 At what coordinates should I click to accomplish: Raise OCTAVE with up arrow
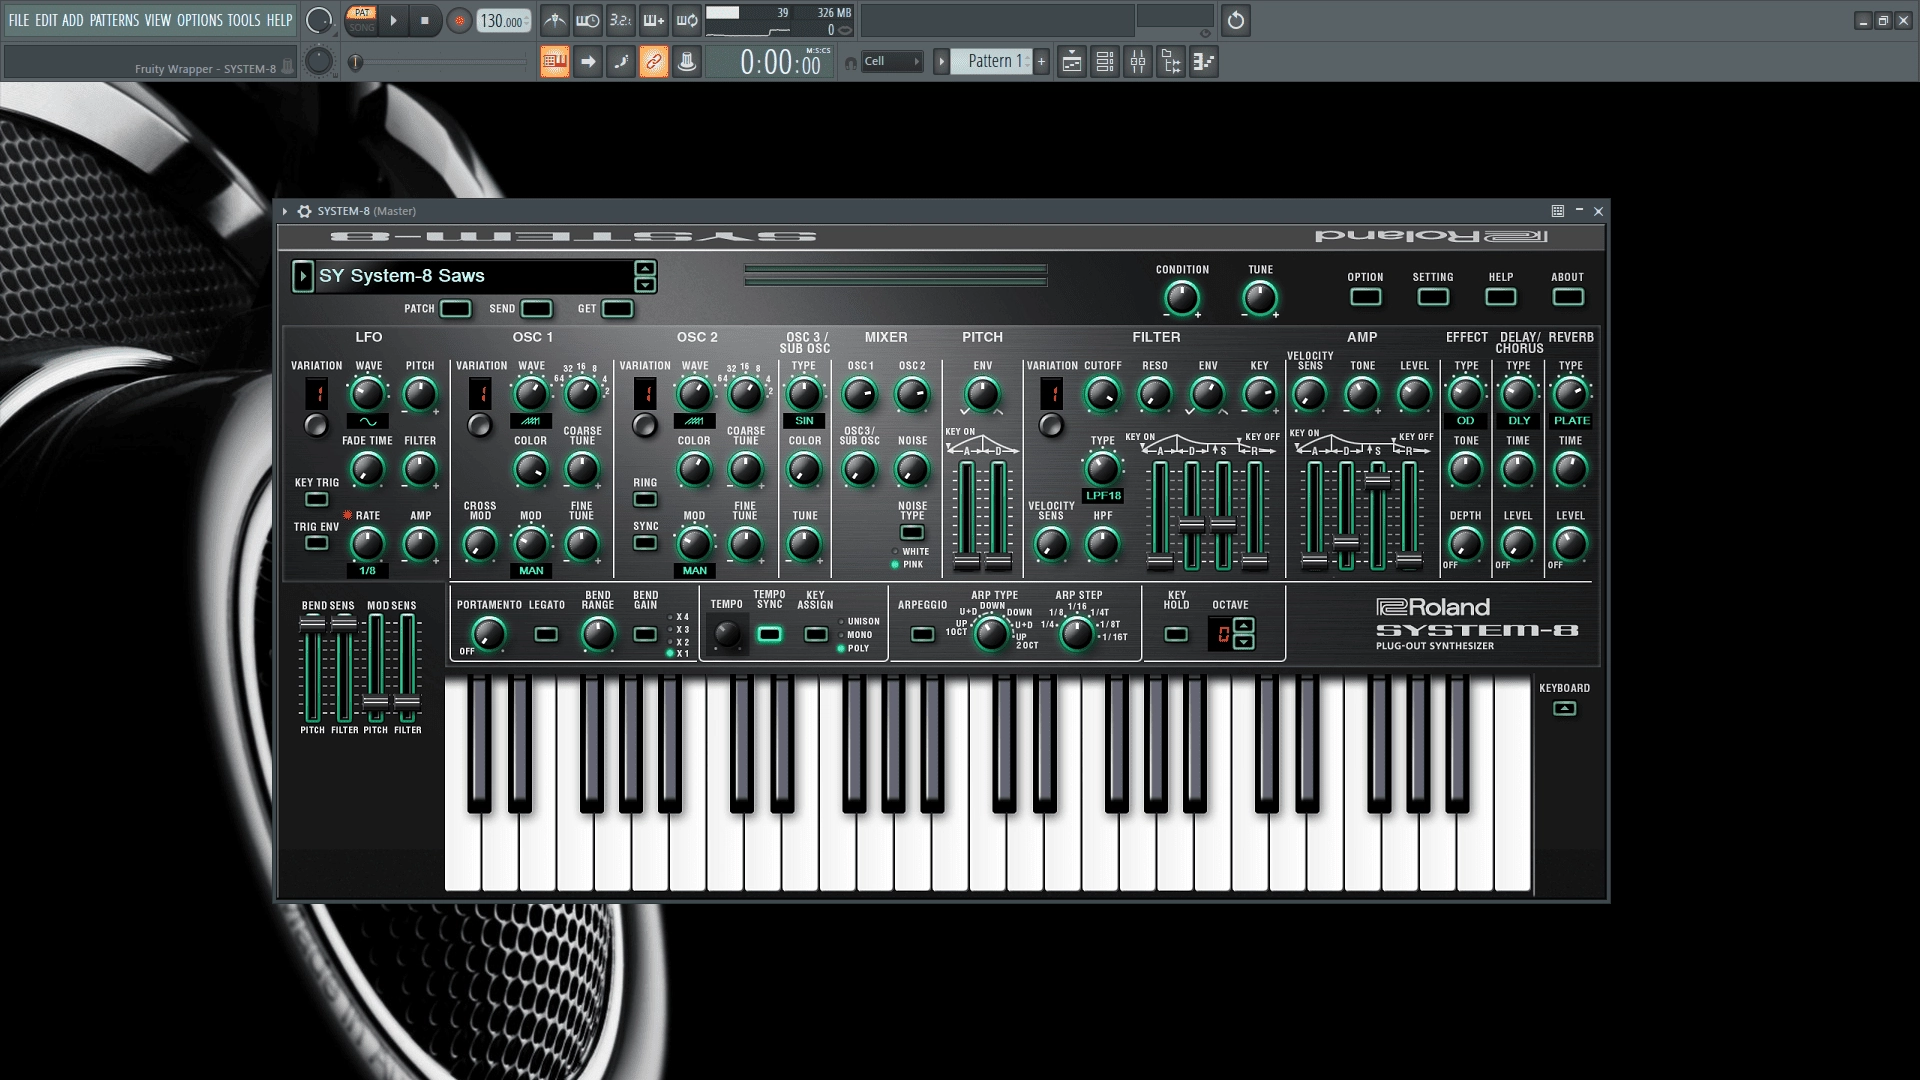point(1243,626)
